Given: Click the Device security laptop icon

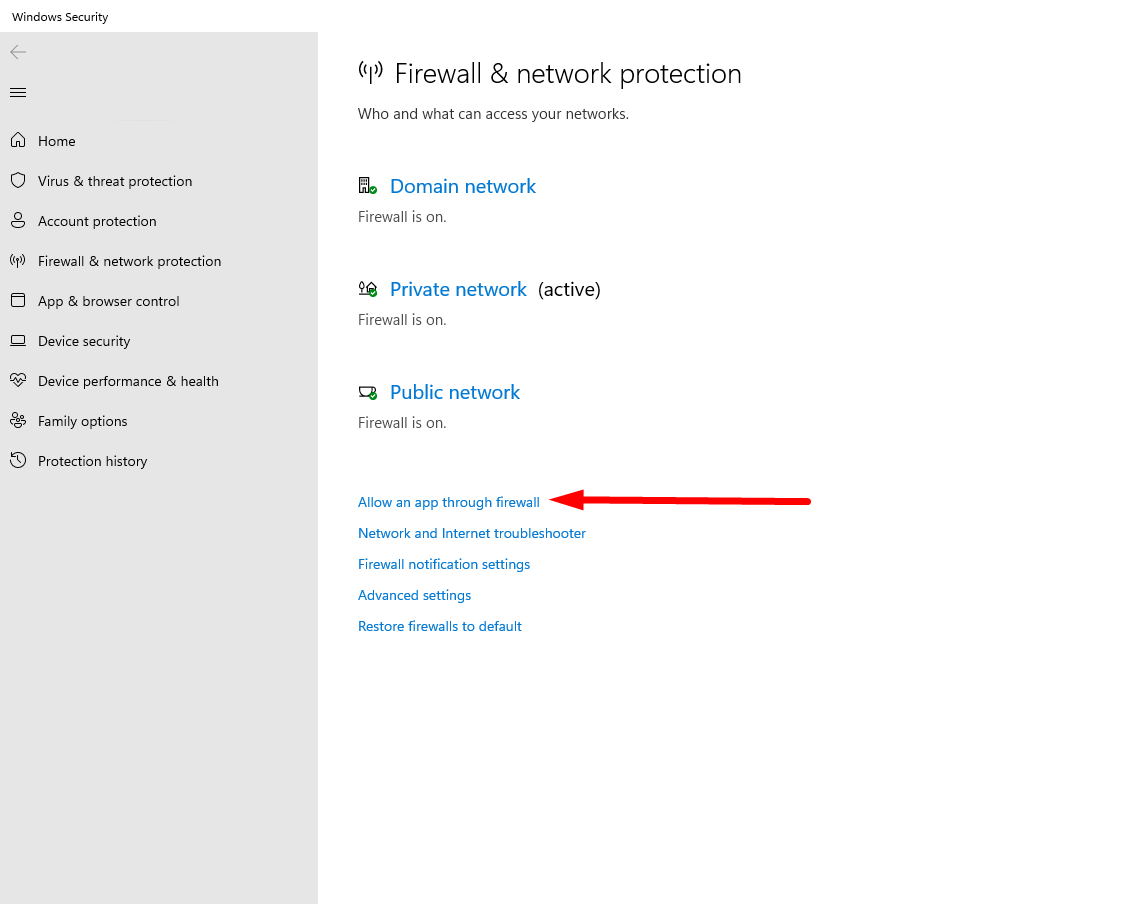Looking at the screenshot, I should tap(17, 341).
